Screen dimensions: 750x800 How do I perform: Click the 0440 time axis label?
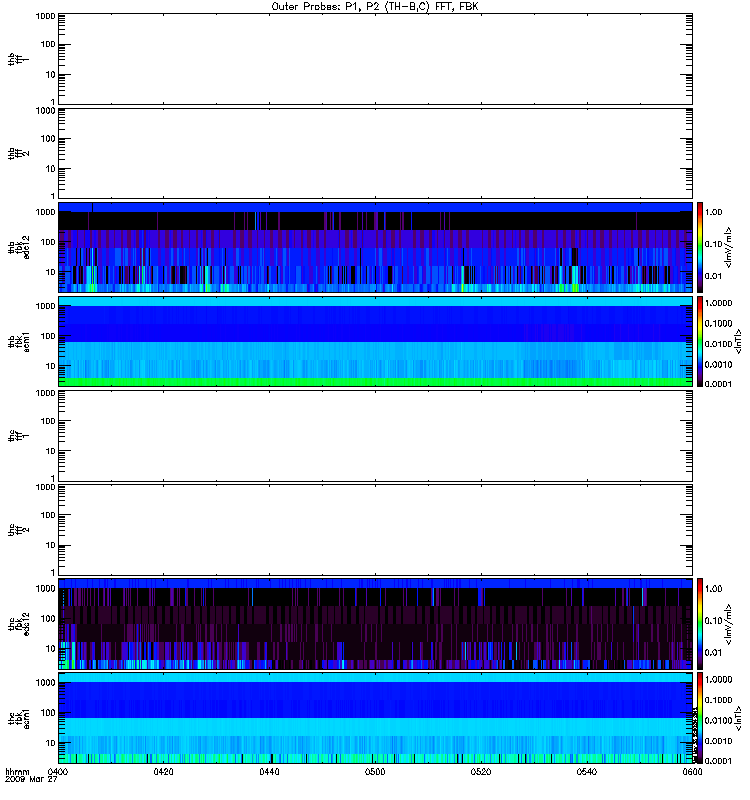click(269, 772)
